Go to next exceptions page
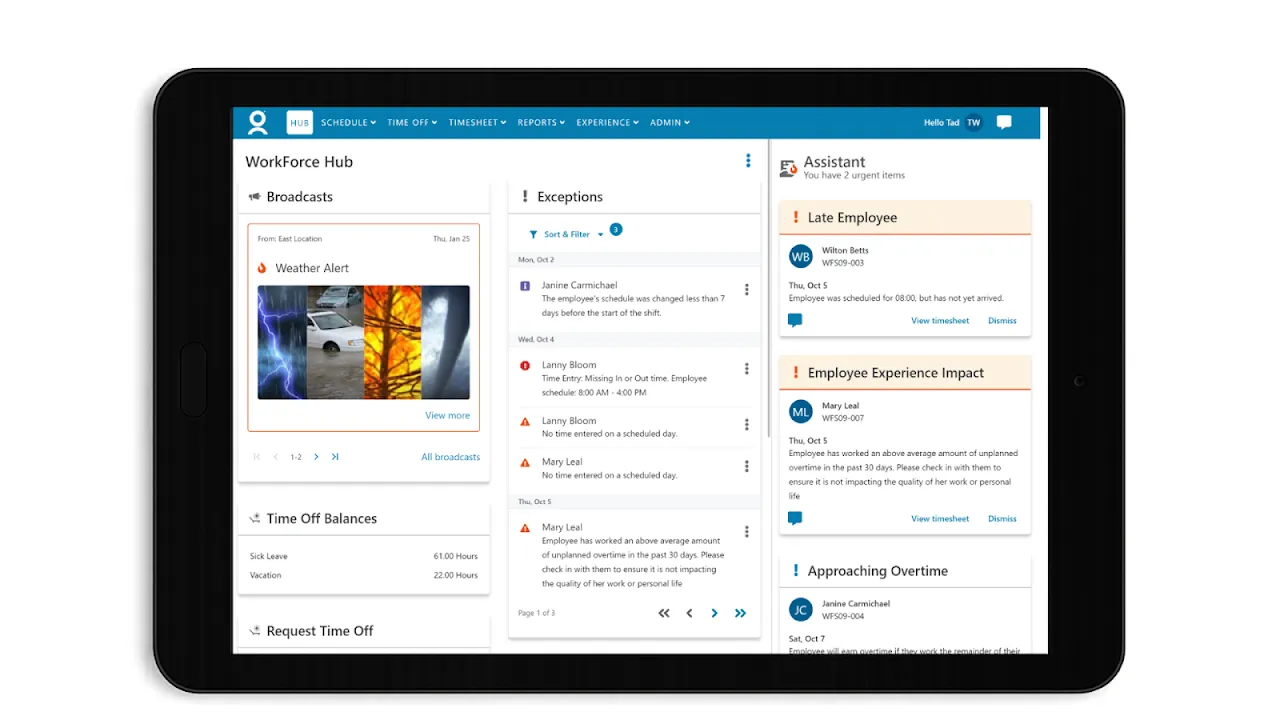 point(714,613)
